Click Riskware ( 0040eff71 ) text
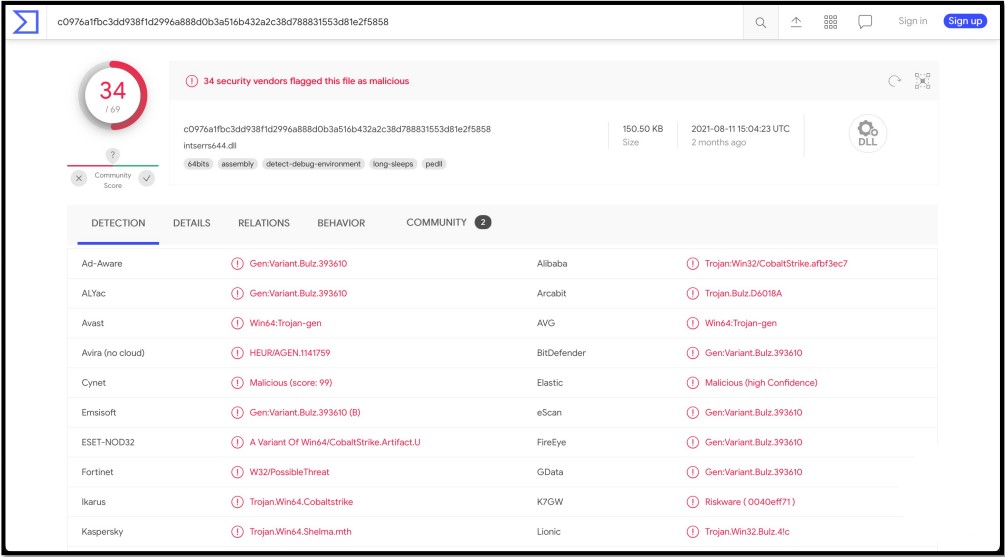The height and width of the screenshot is (557, 1005). [750, 502]
